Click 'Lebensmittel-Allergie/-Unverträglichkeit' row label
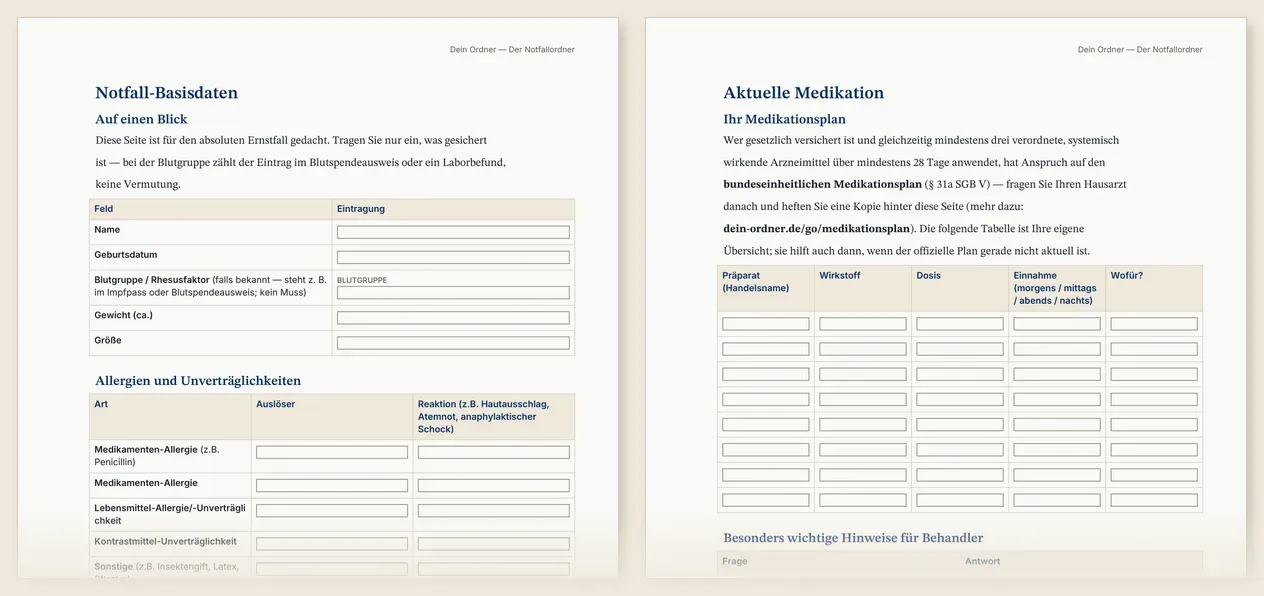 (x=170, y=514)
